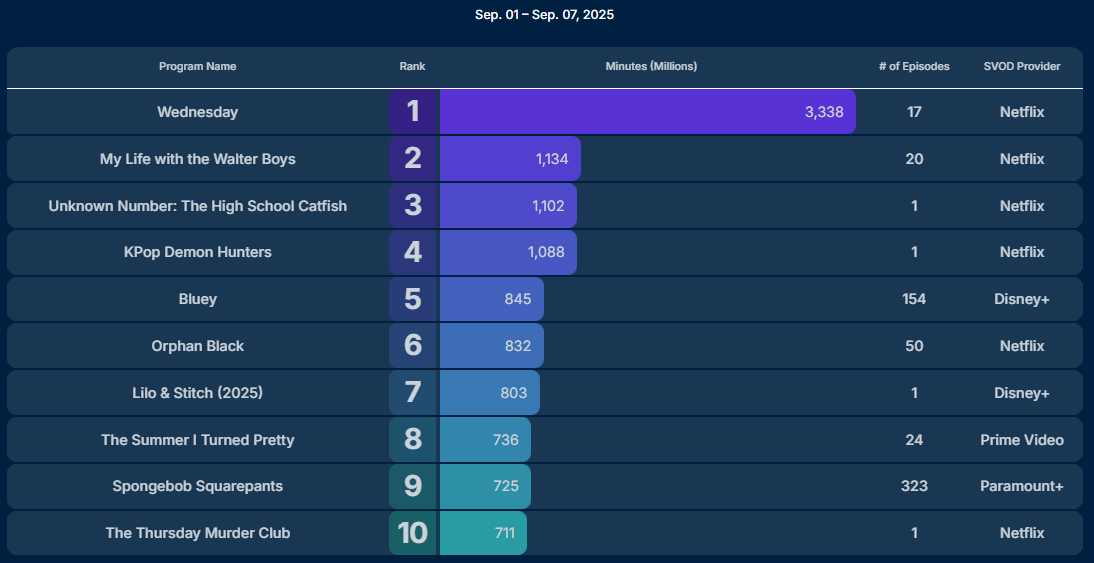Click the Minutes (Millions) column header
The width and height of the screenshot is (1094, 563).
tap(651, 67)
